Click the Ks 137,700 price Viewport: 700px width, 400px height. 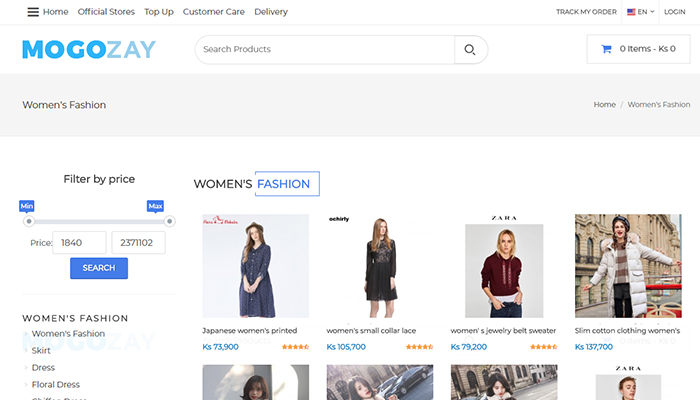pyautogui.click(x=594, y=347)
